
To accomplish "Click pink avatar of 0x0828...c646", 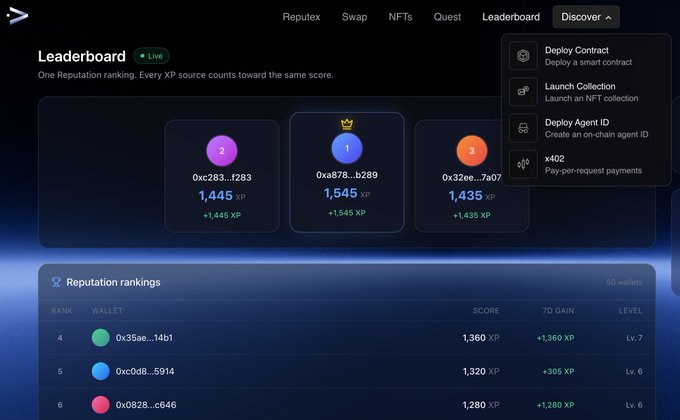I will tap(101, 405).
